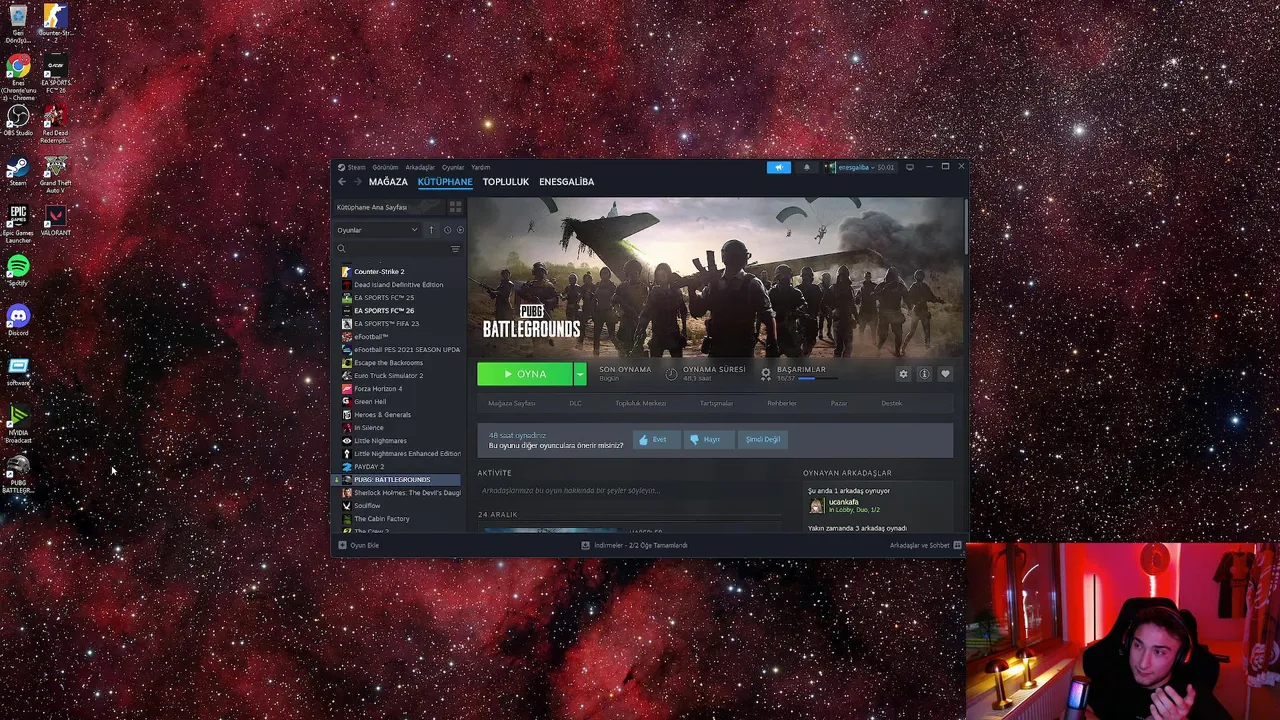
Task: Switch to the ENESGALİBA profile tab
Action: (566, 182)
